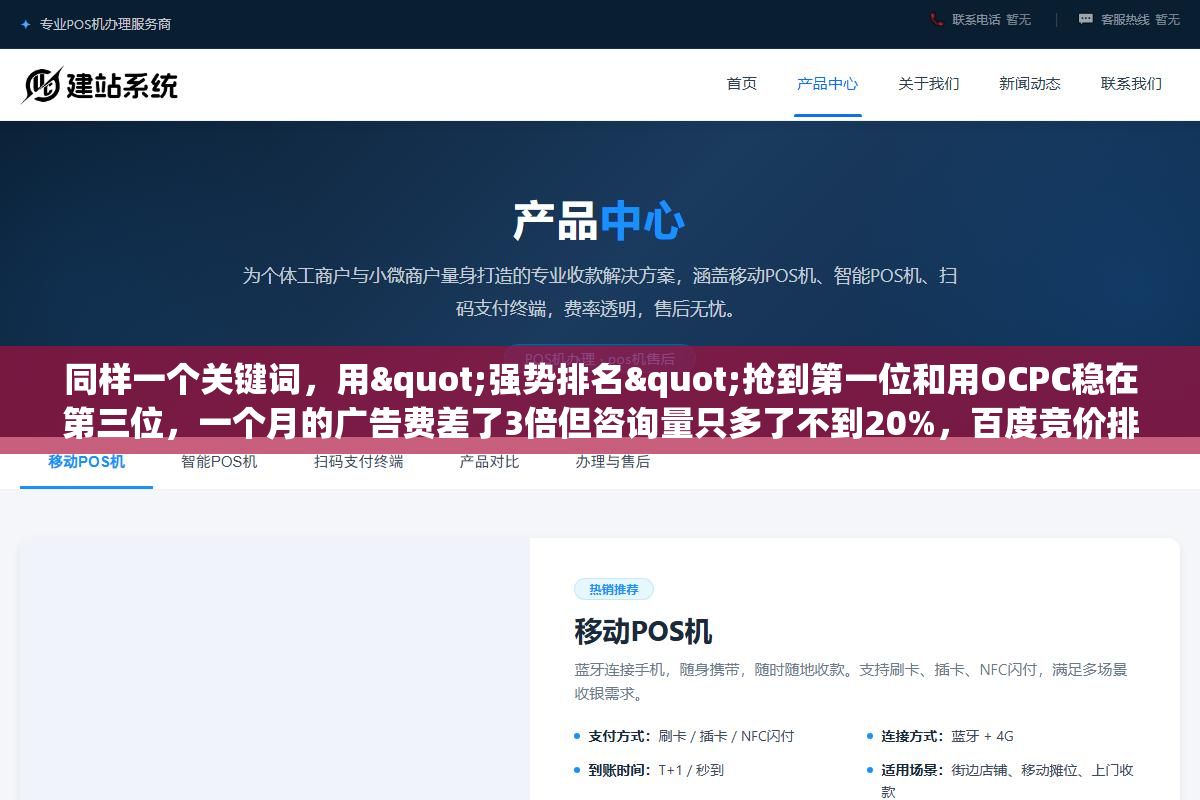This screenshot has width=1200, height=800.
Task: Open the 办理与售后 tab
Action: (613, 462)
